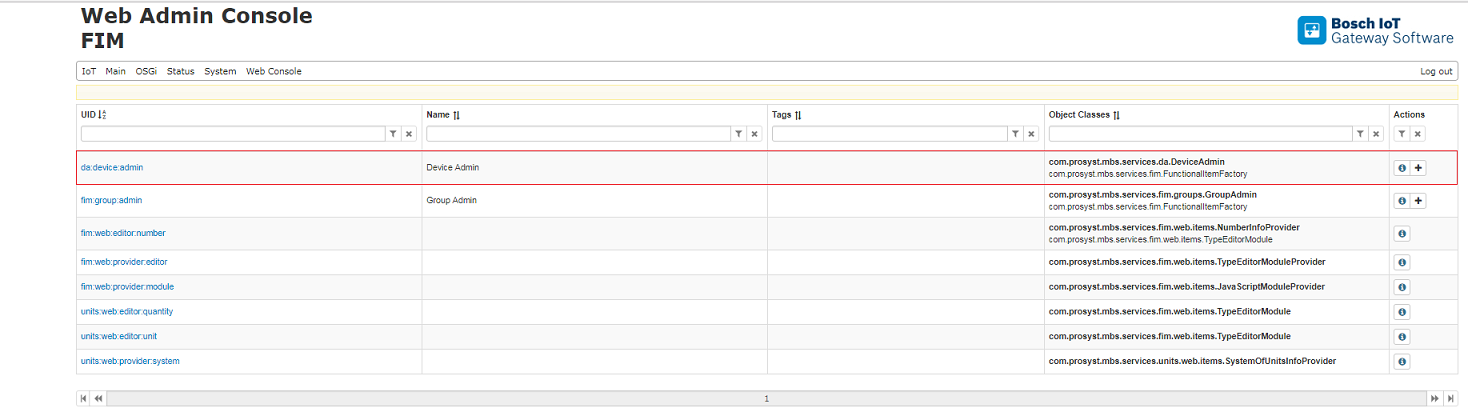Image resolution: width=1468 pixels, height=408 pixels.
Task: Focus the UID filter text field
Action: click(x=233, y=134)
